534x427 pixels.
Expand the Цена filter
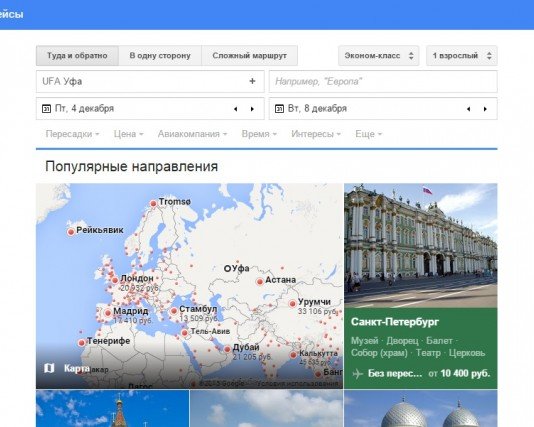[x=129, y=134]
